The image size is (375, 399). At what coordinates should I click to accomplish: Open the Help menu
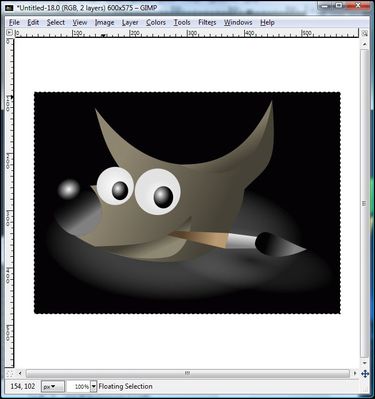click(267, 22)
